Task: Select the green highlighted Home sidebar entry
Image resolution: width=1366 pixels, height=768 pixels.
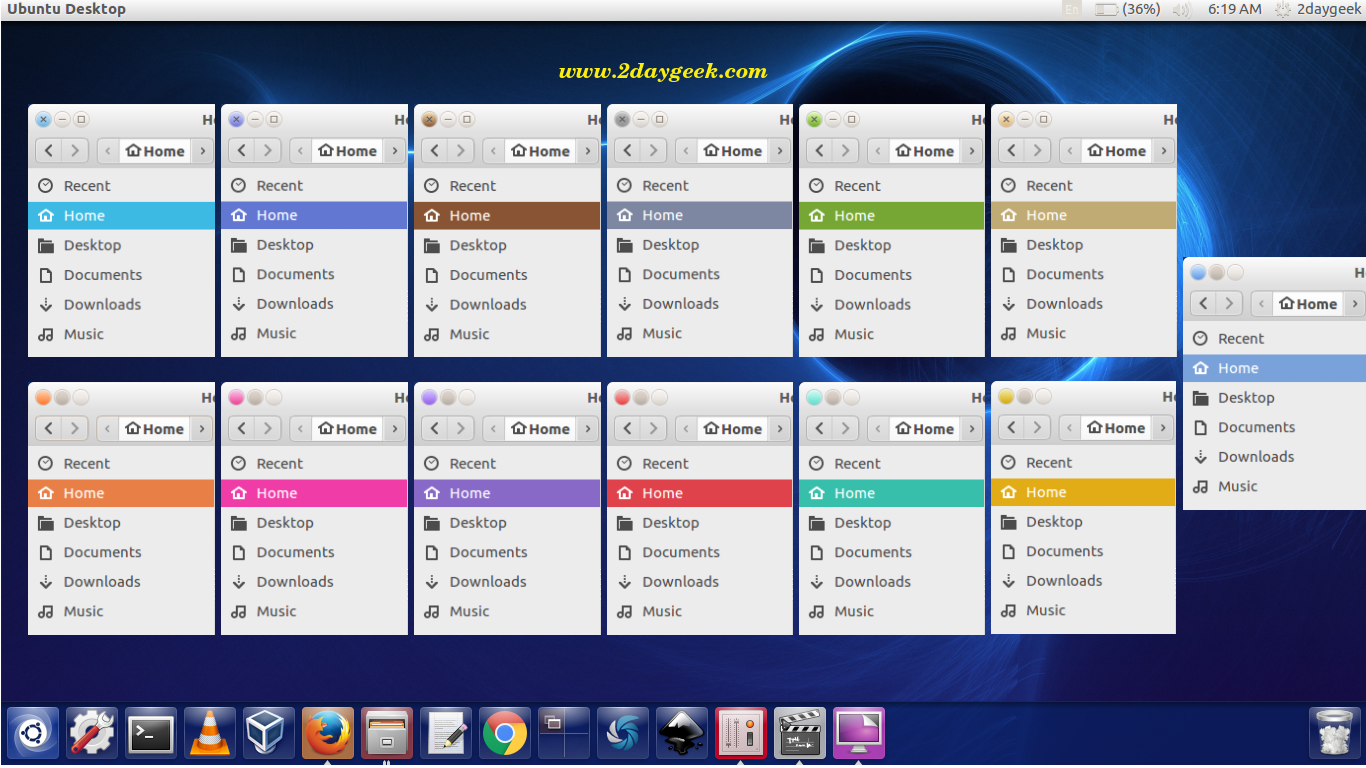Action: pyautogui.click(x=891, y=215)
